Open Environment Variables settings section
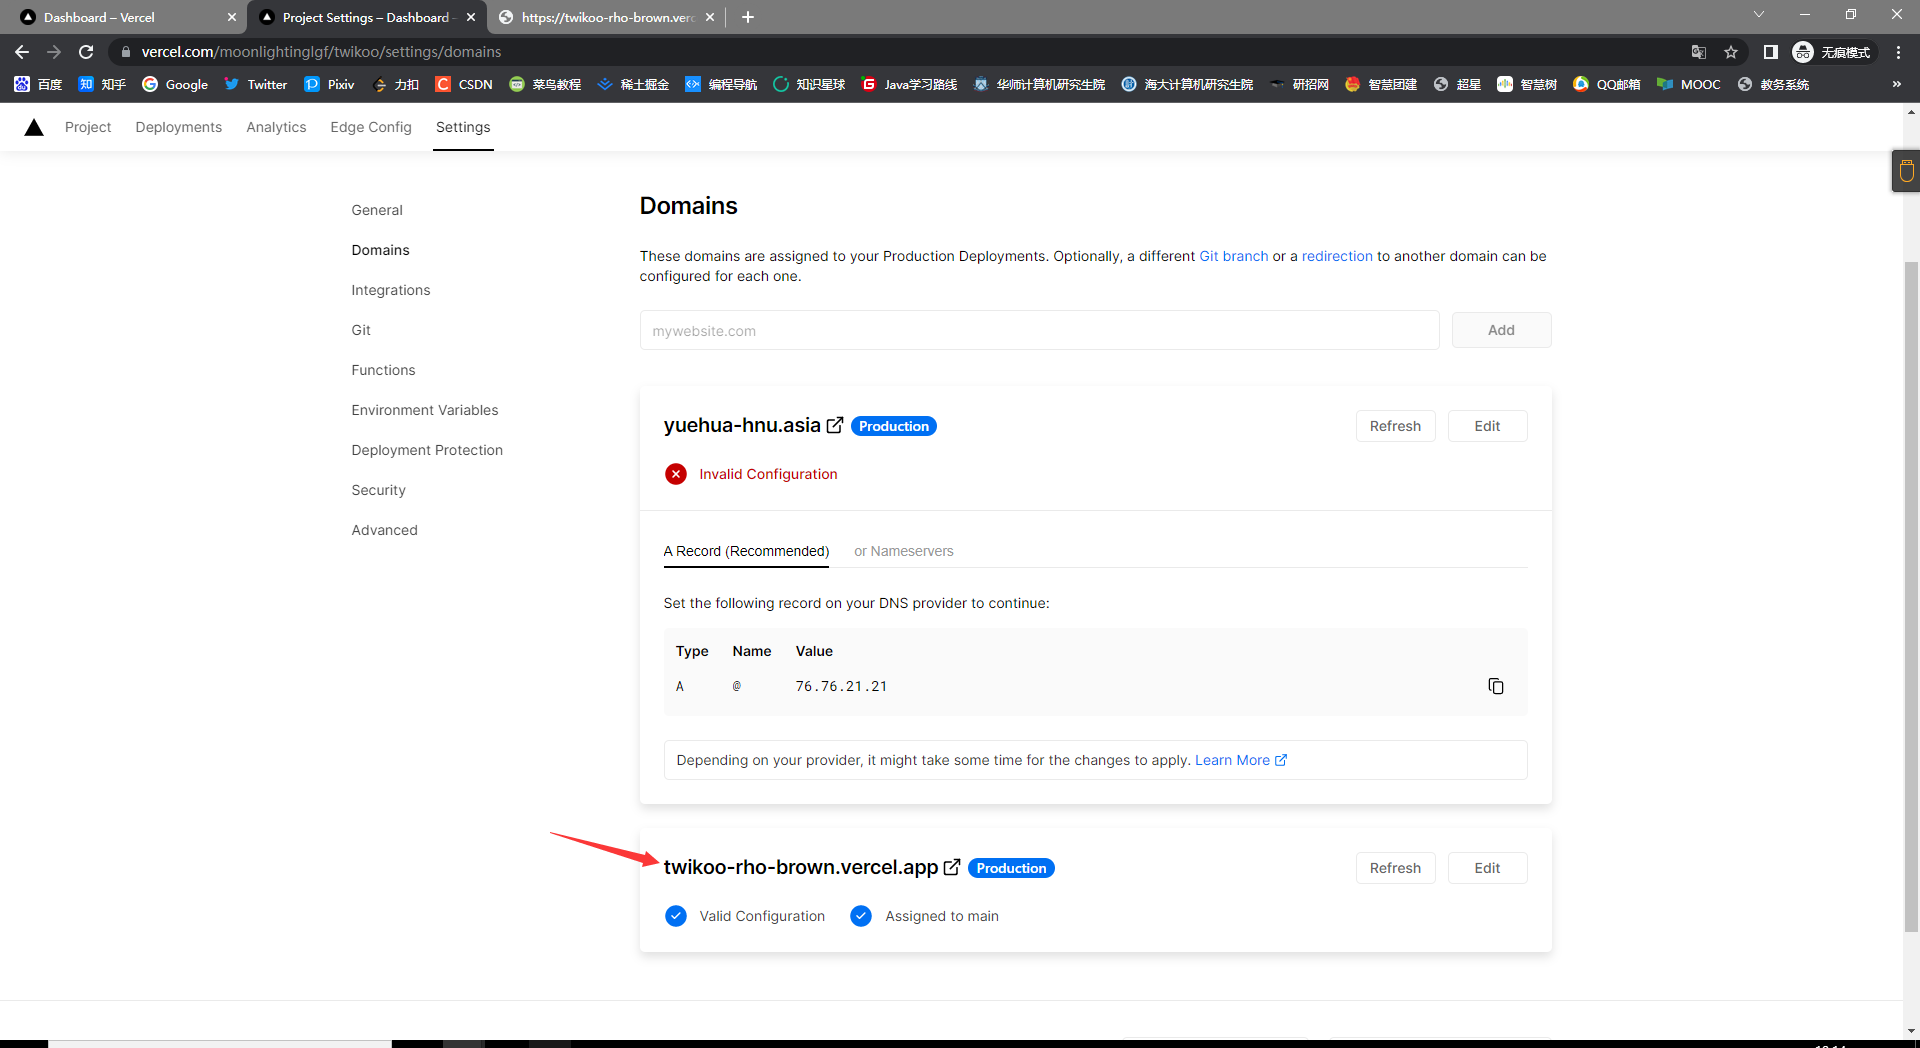Screen dimensions: 1920x1048 coord(424,410)
